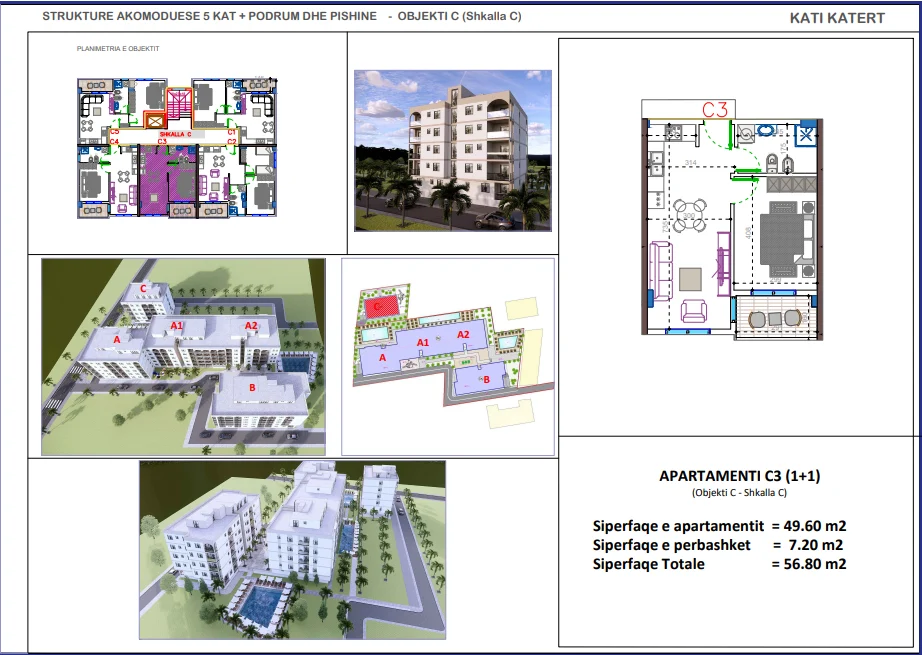The image size is (922, 655).
Task: Select the balcony table and chairs symbol
Action: coord(775,319)
